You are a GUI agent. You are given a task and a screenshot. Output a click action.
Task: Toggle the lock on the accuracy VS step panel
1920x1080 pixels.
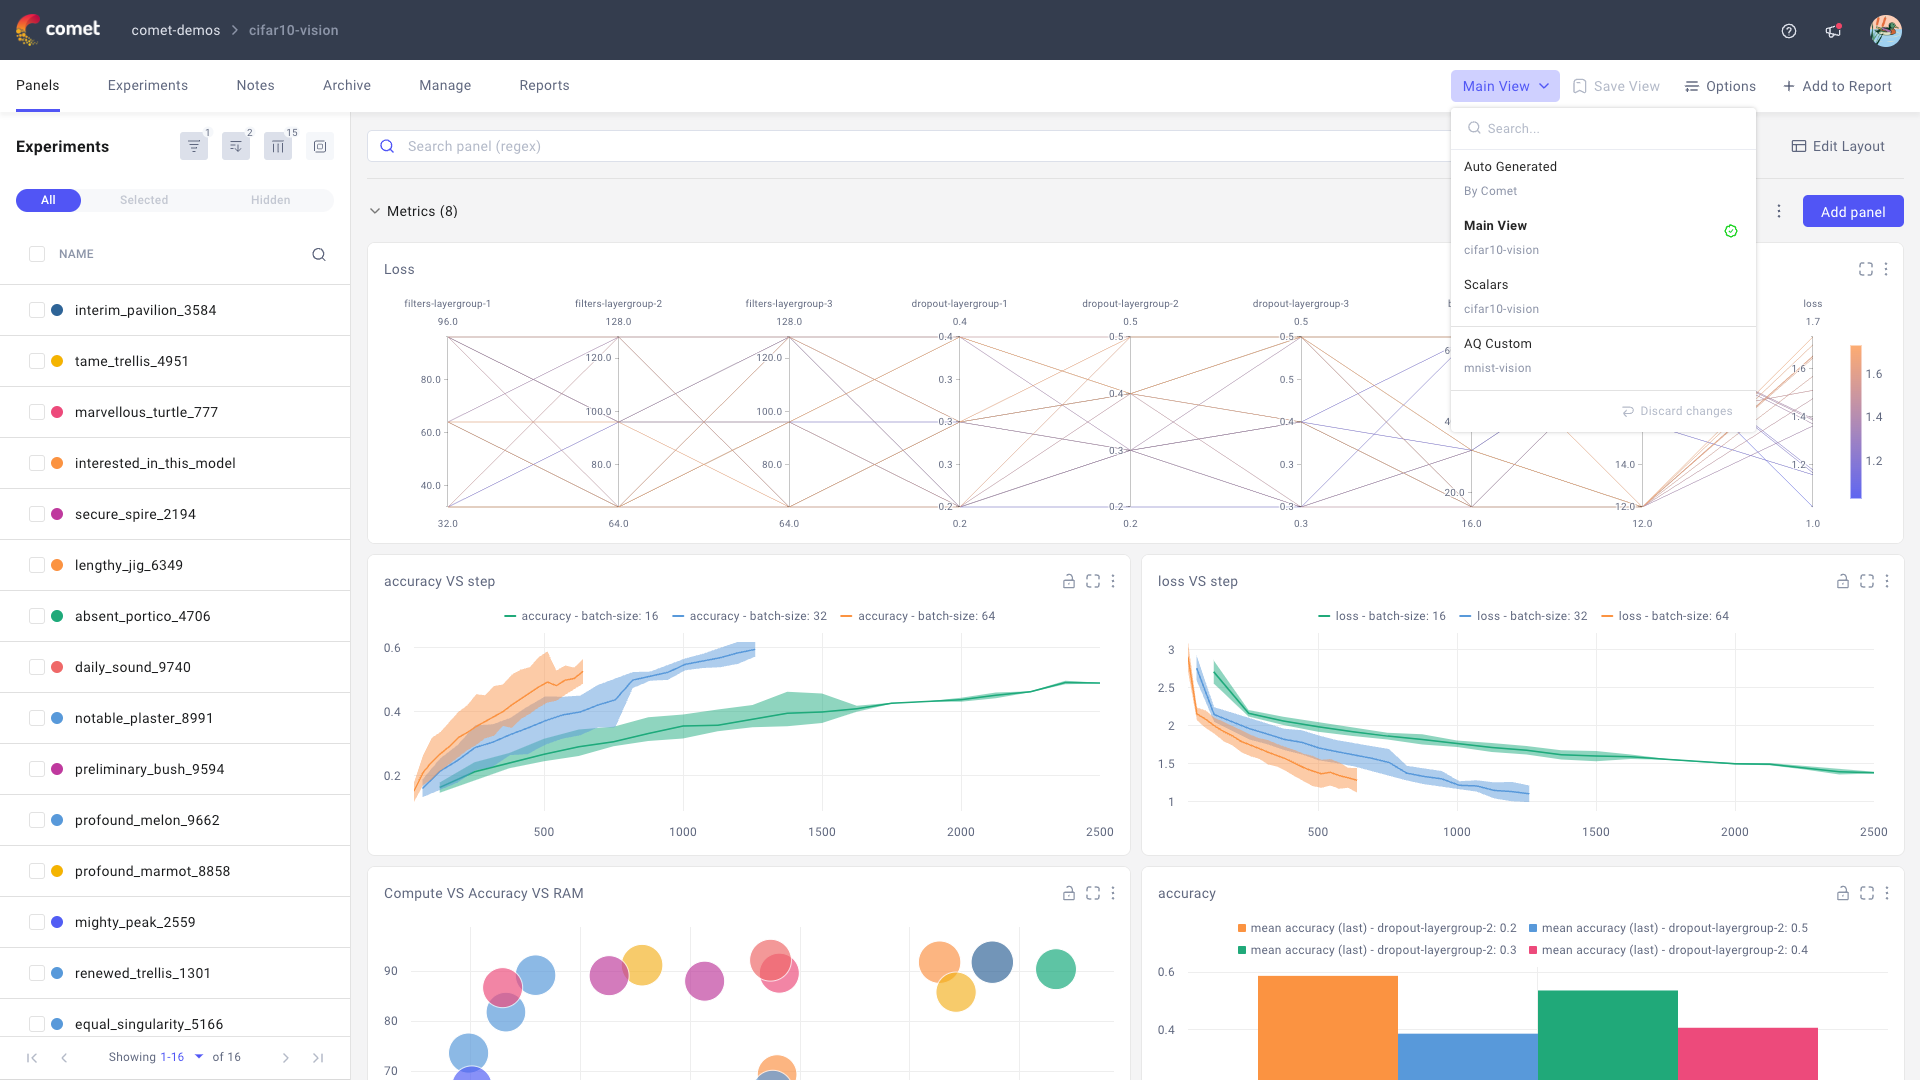pos(1068,581)
